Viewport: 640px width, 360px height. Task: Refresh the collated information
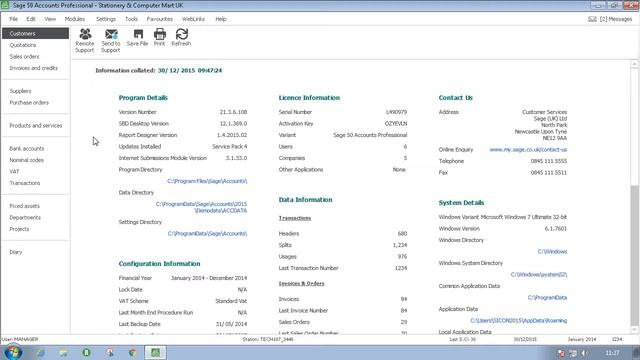tap(181, 38)
